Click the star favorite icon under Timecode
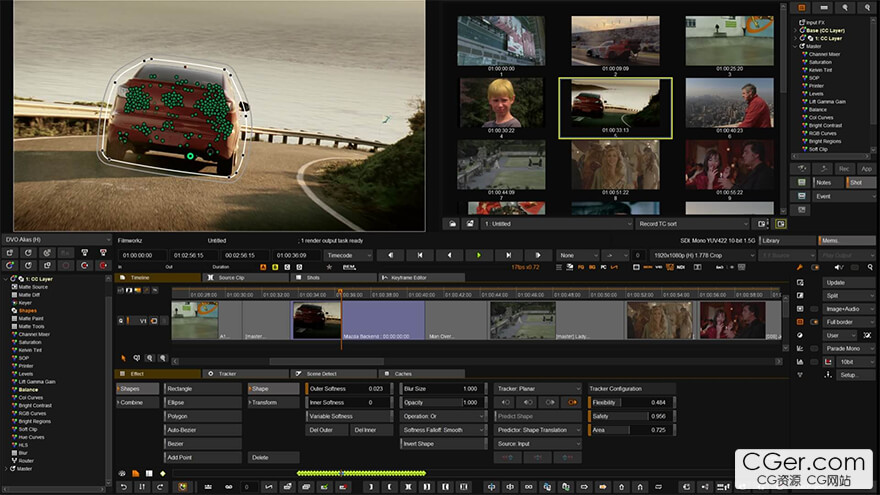Screen dimensions: 880x495 [x=329, y=267]
